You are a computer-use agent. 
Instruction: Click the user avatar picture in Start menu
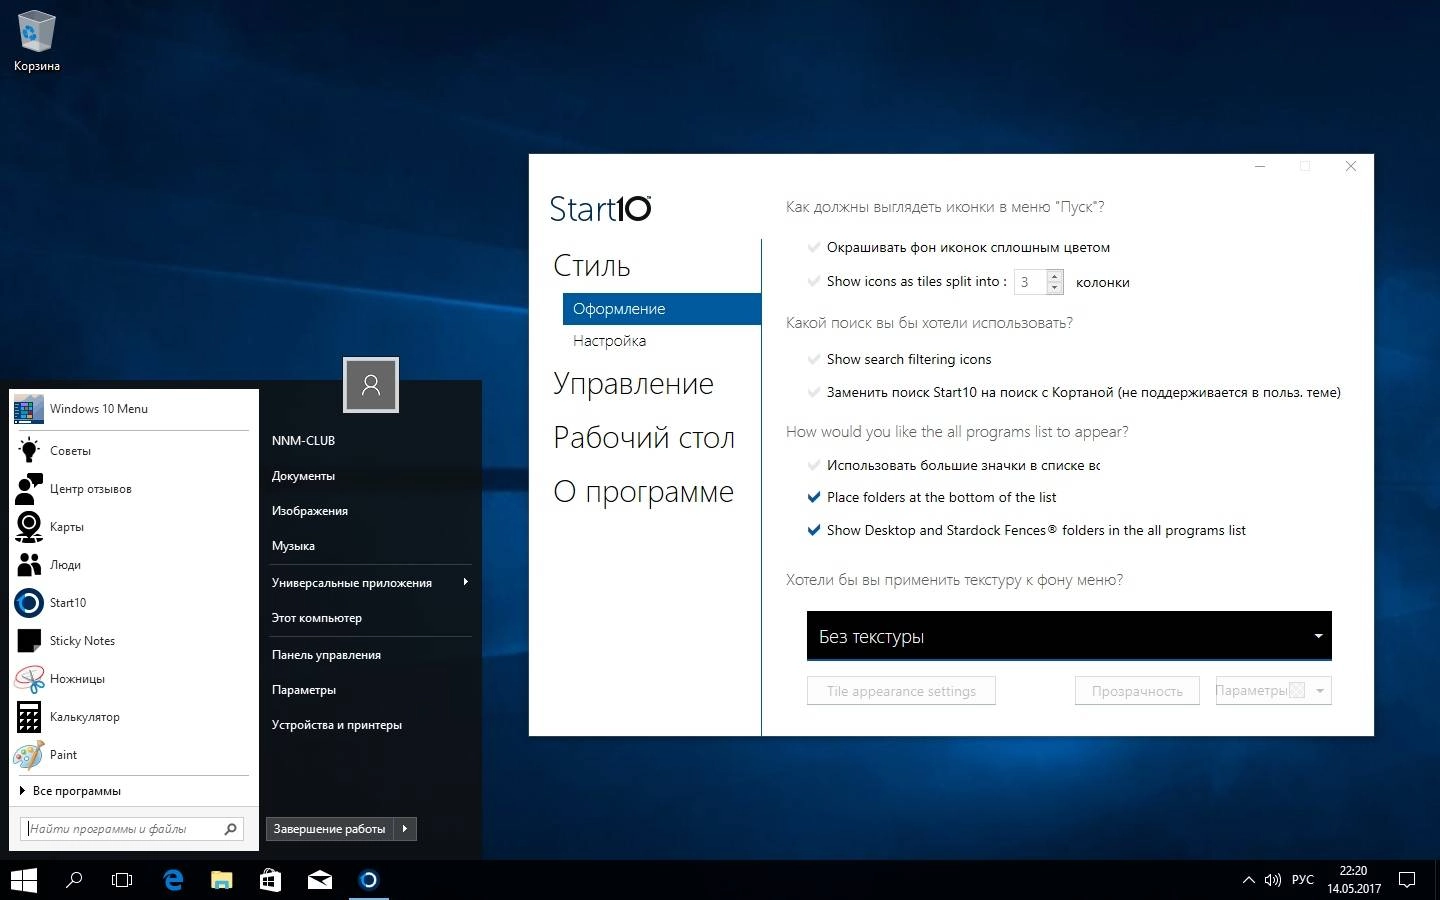tap(371, 385)
